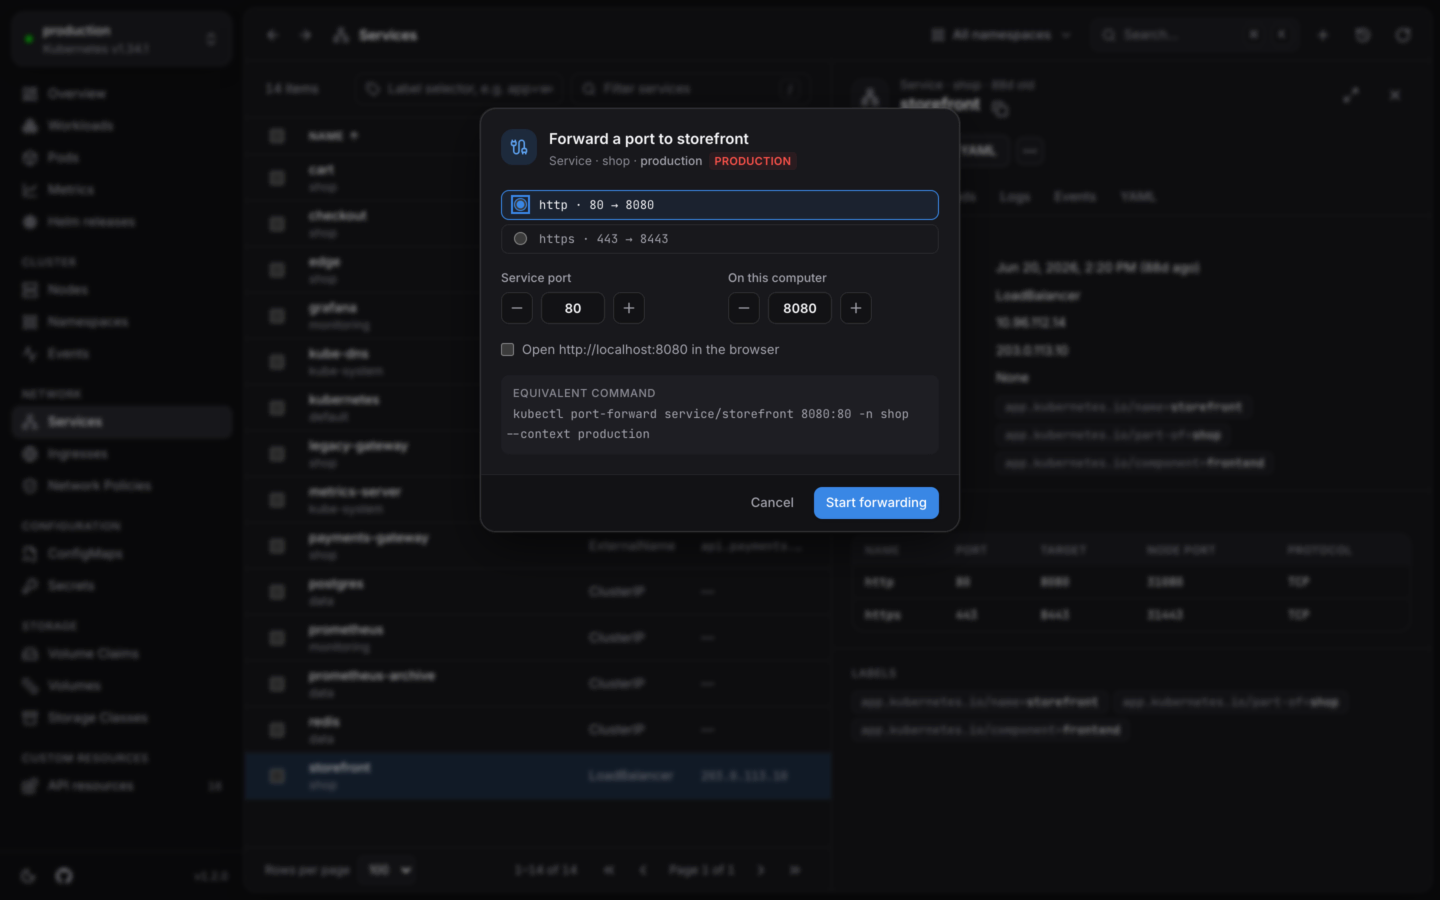
Task: Click the red PRODUCTION badge
Action: (753, 161)
